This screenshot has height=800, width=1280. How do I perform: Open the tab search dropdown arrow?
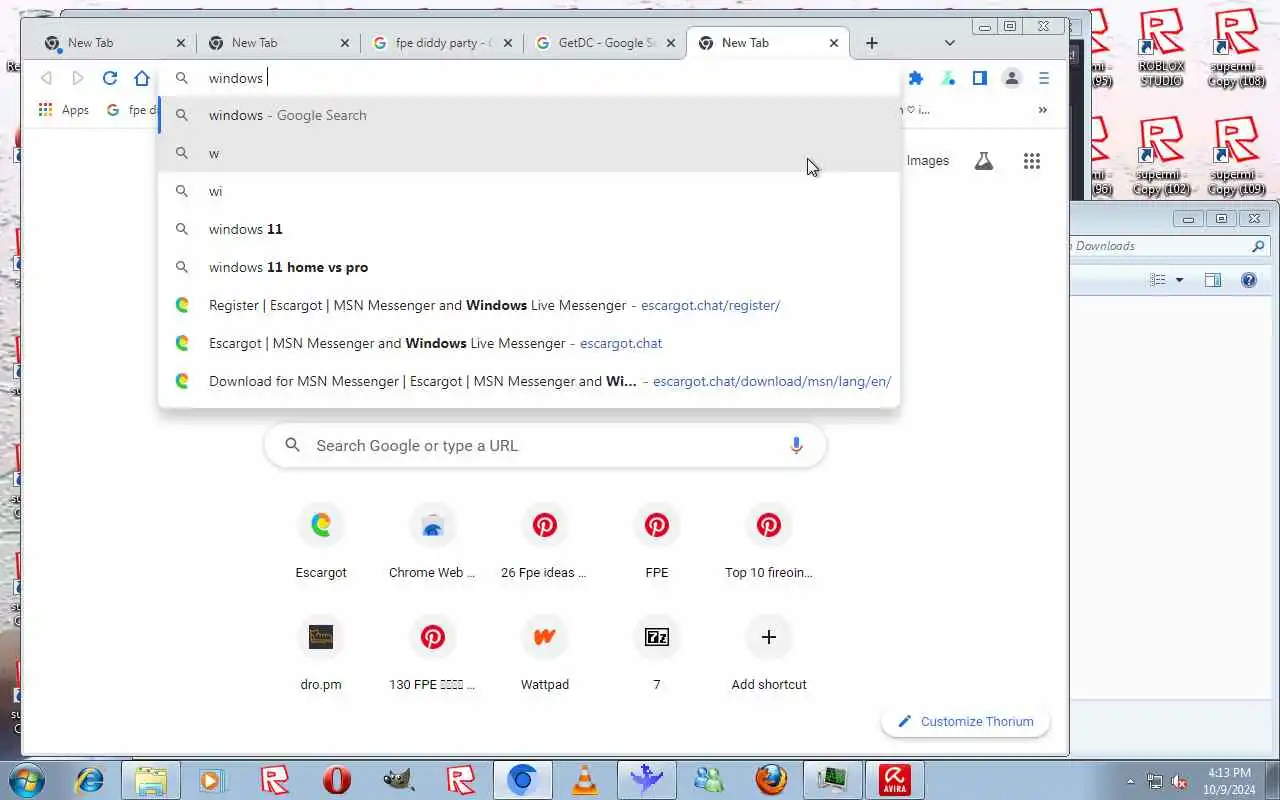[x=950, y=43]
